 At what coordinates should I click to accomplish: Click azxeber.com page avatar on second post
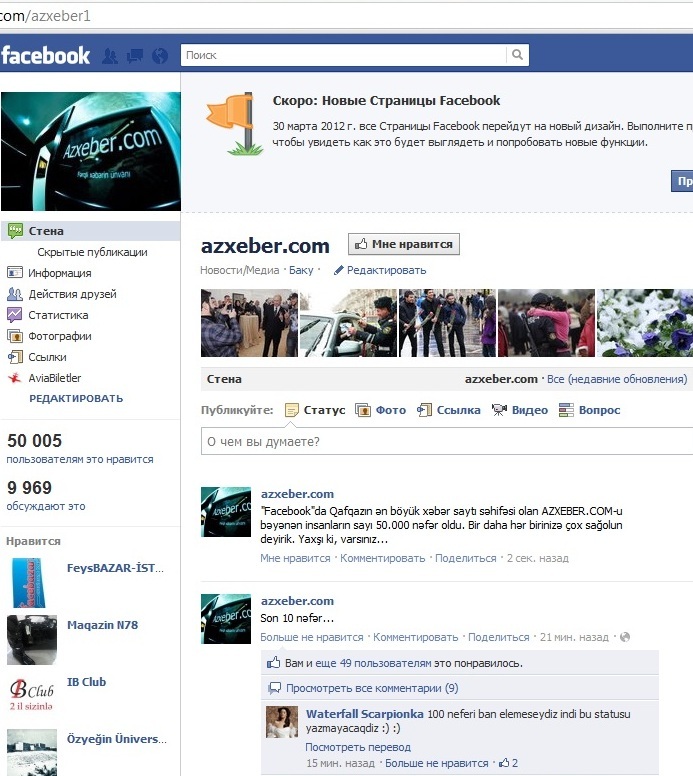click(226, 619)
